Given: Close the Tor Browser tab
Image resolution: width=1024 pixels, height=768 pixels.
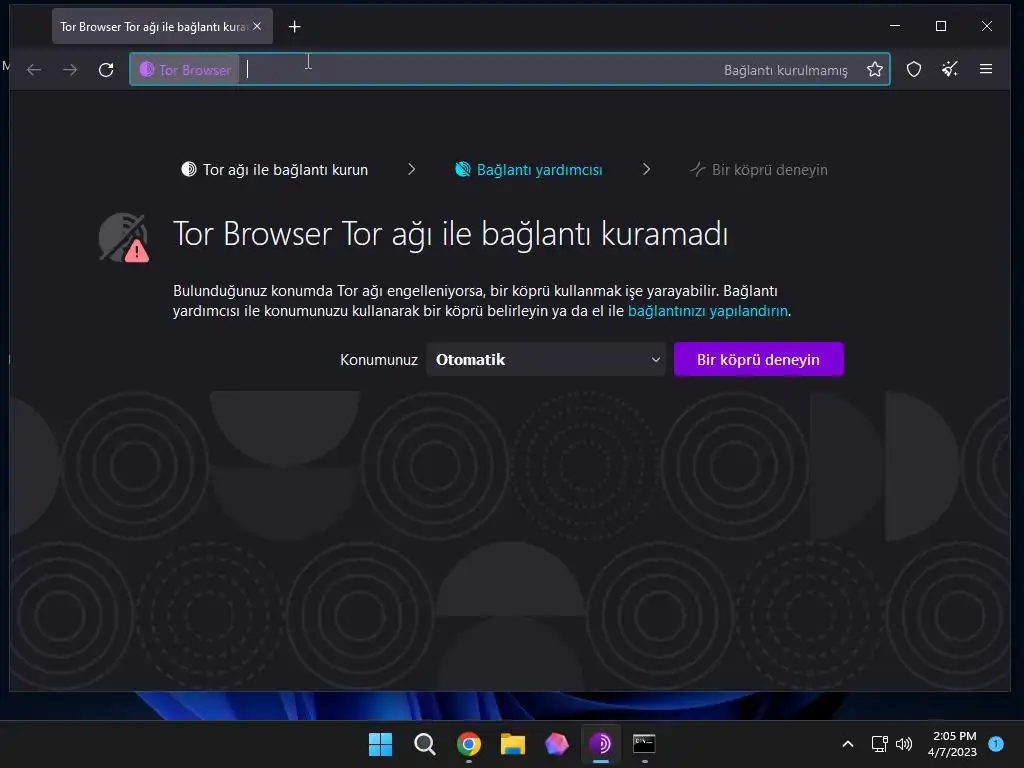Looking at the screenshot, I should (x=257, y=26).
